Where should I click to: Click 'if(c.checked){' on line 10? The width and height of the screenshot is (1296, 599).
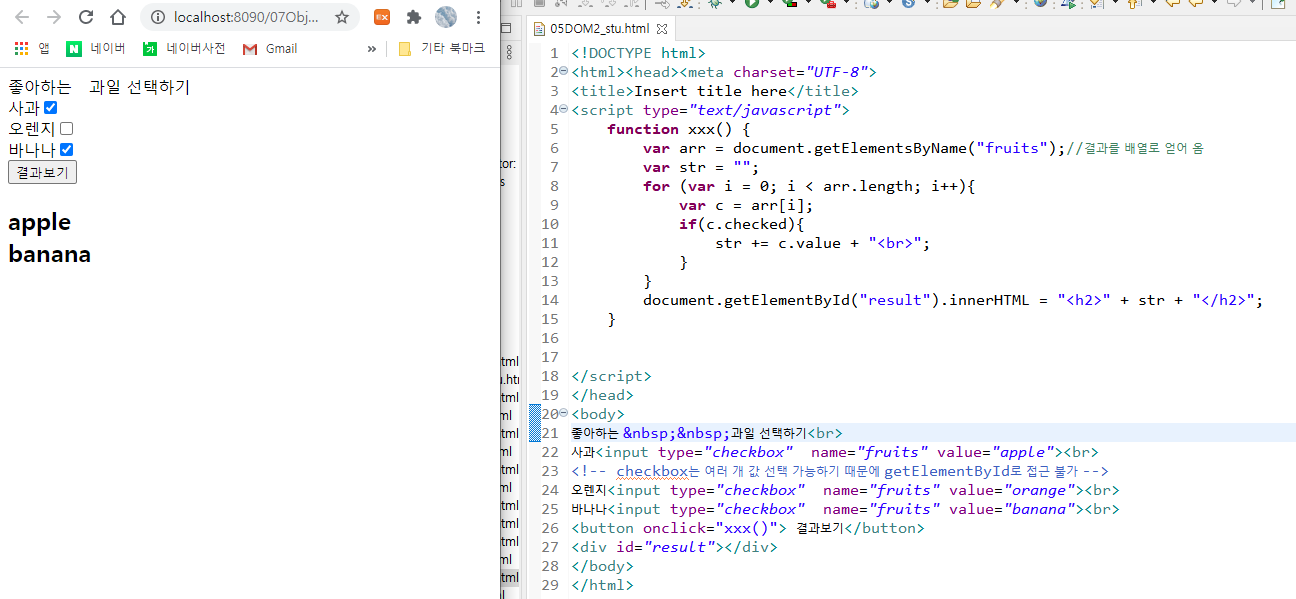point(741,224)
